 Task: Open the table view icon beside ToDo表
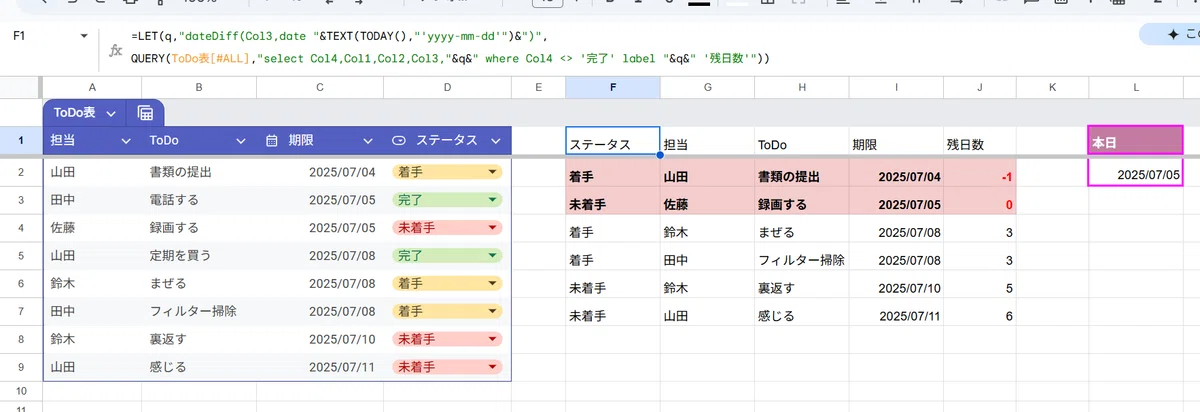[x=145, y=113]
